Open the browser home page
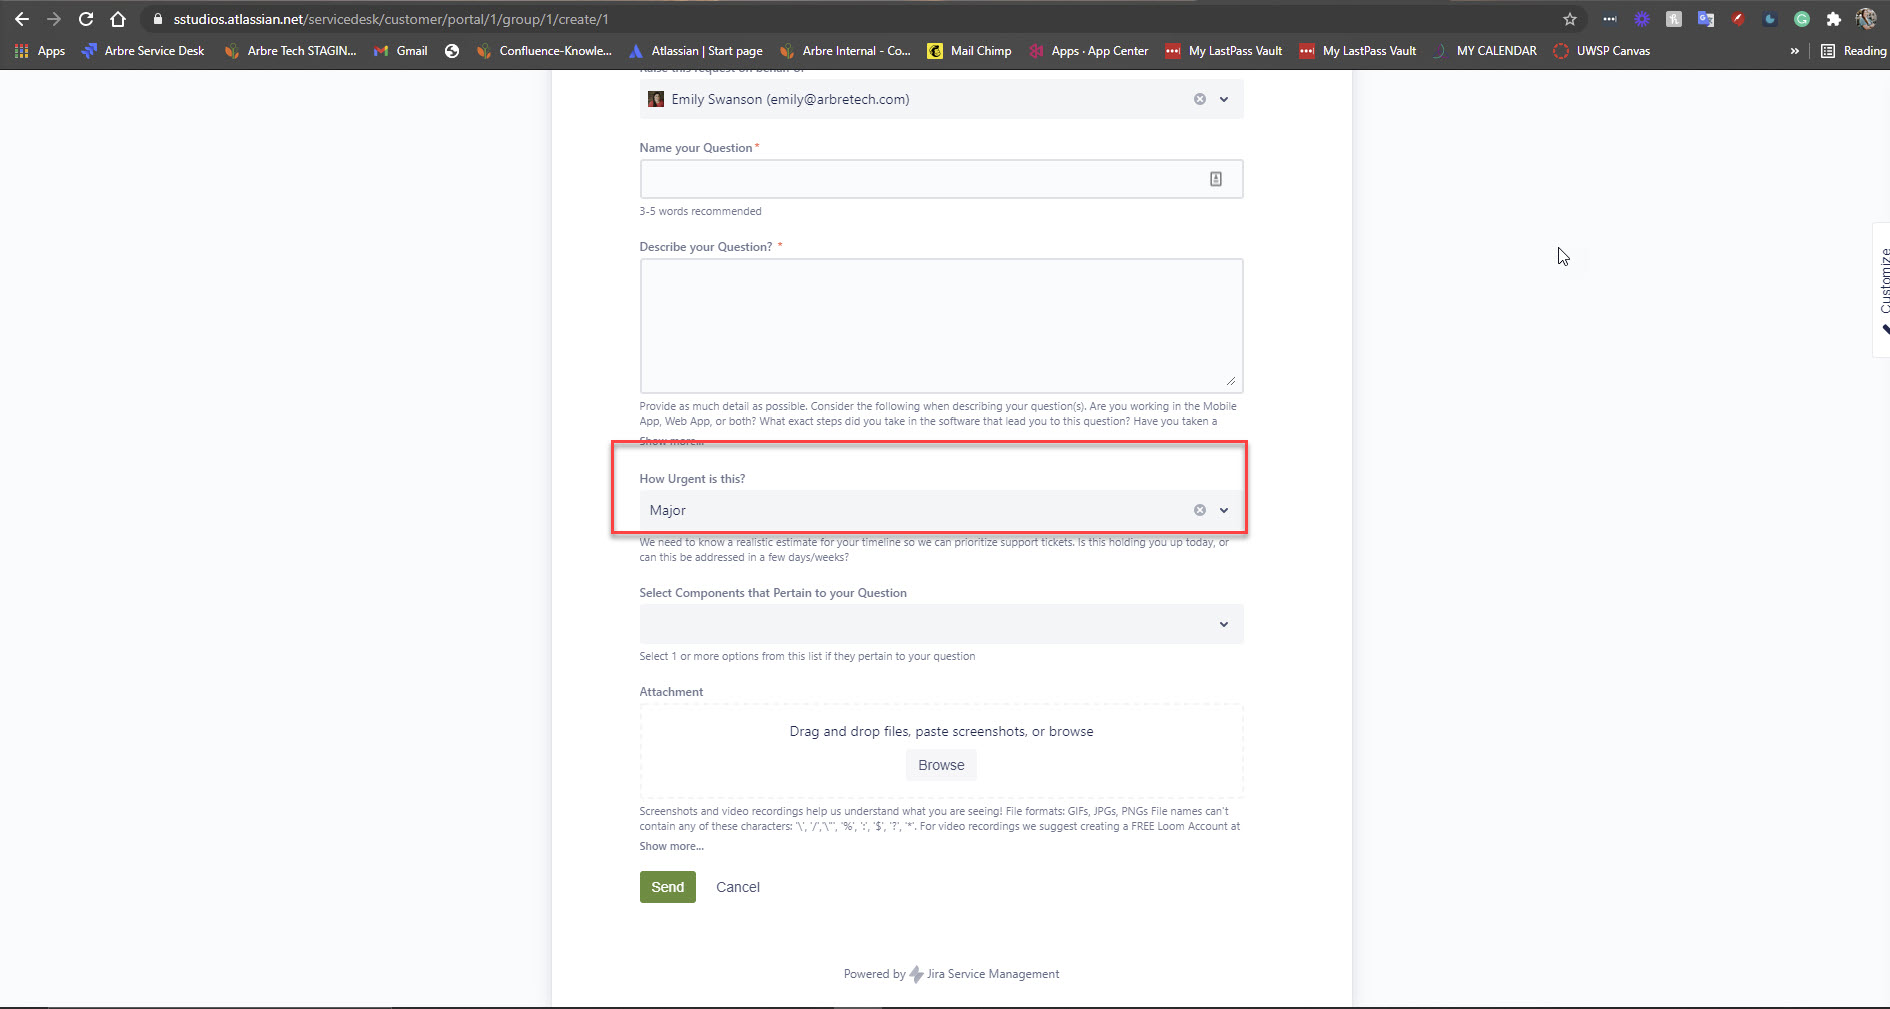 [118, 19]
